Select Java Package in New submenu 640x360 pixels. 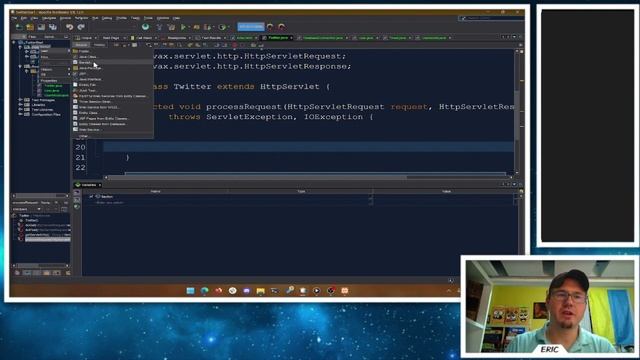coord(112,68)
